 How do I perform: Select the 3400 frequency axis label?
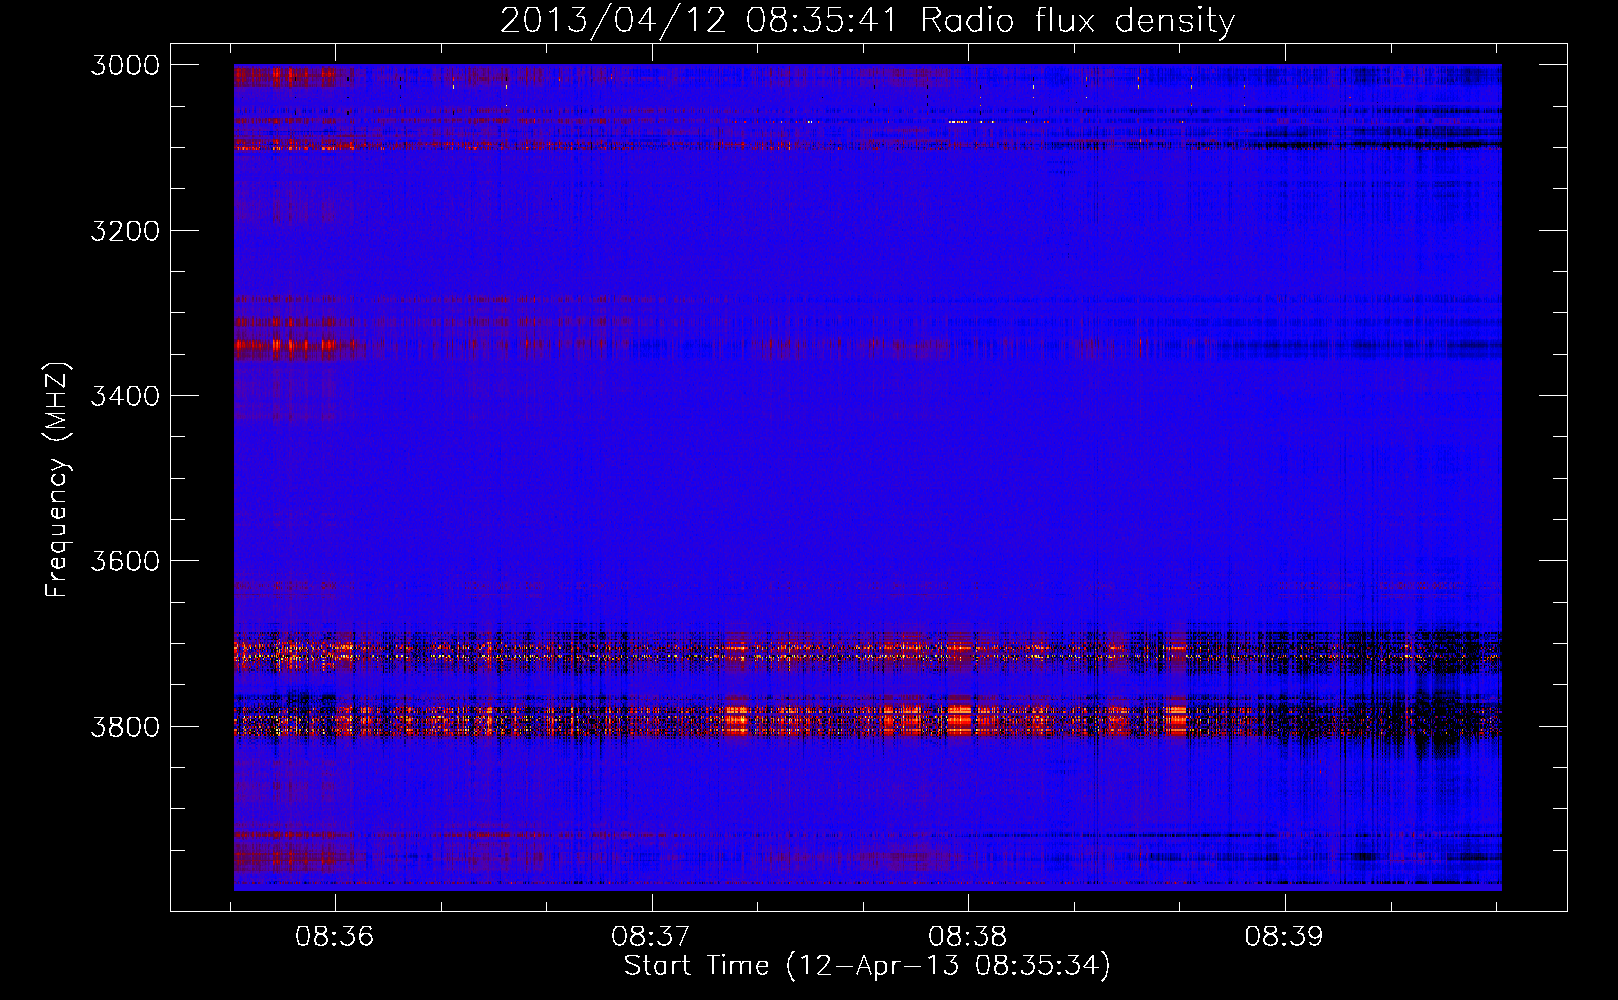[125, 396]
